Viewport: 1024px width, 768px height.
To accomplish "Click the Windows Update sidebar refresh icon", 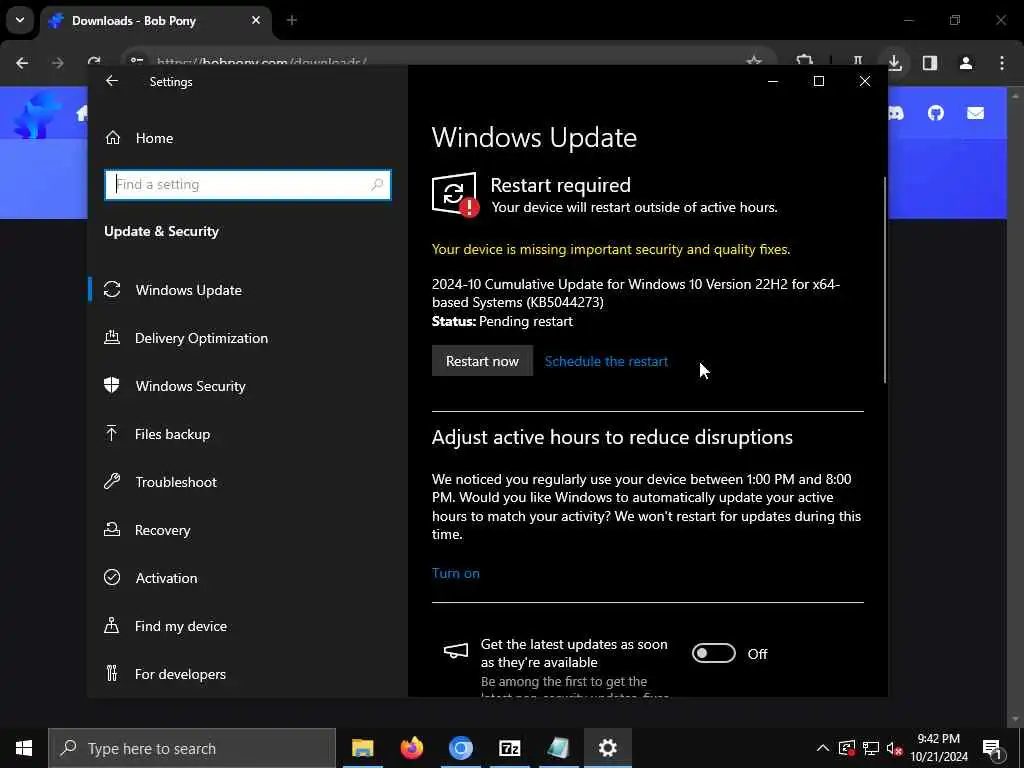I will (x=112, y=289).
